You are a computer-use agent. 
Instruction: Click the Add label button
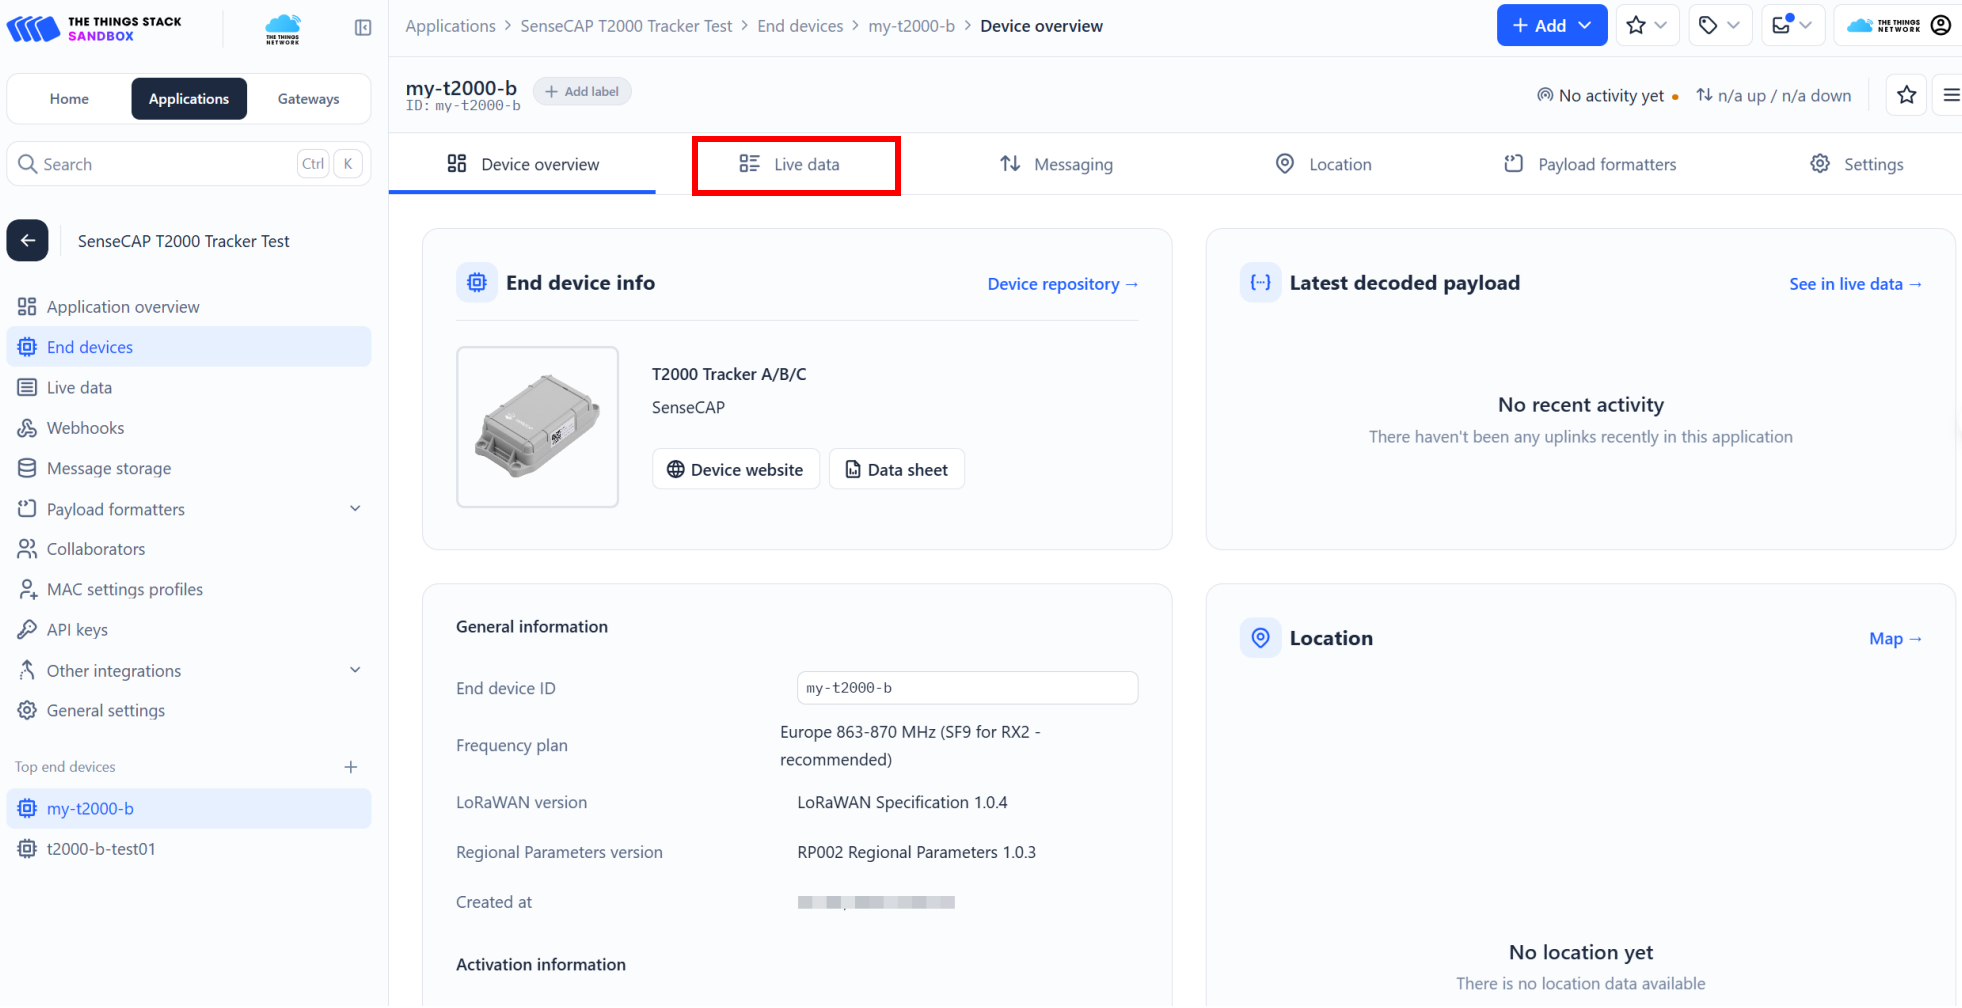[x=582, y=92]
